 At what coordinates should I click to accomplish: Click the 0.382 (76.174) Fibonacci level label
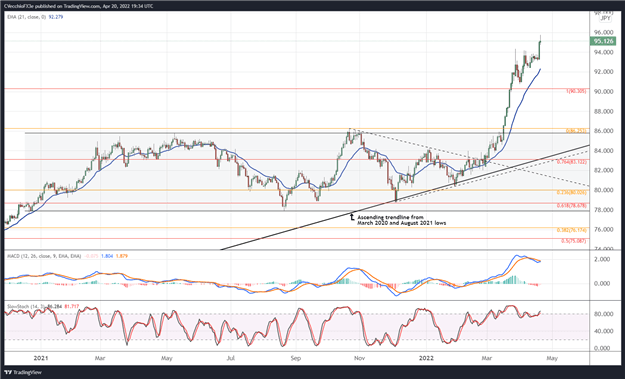tap(571, 230)
